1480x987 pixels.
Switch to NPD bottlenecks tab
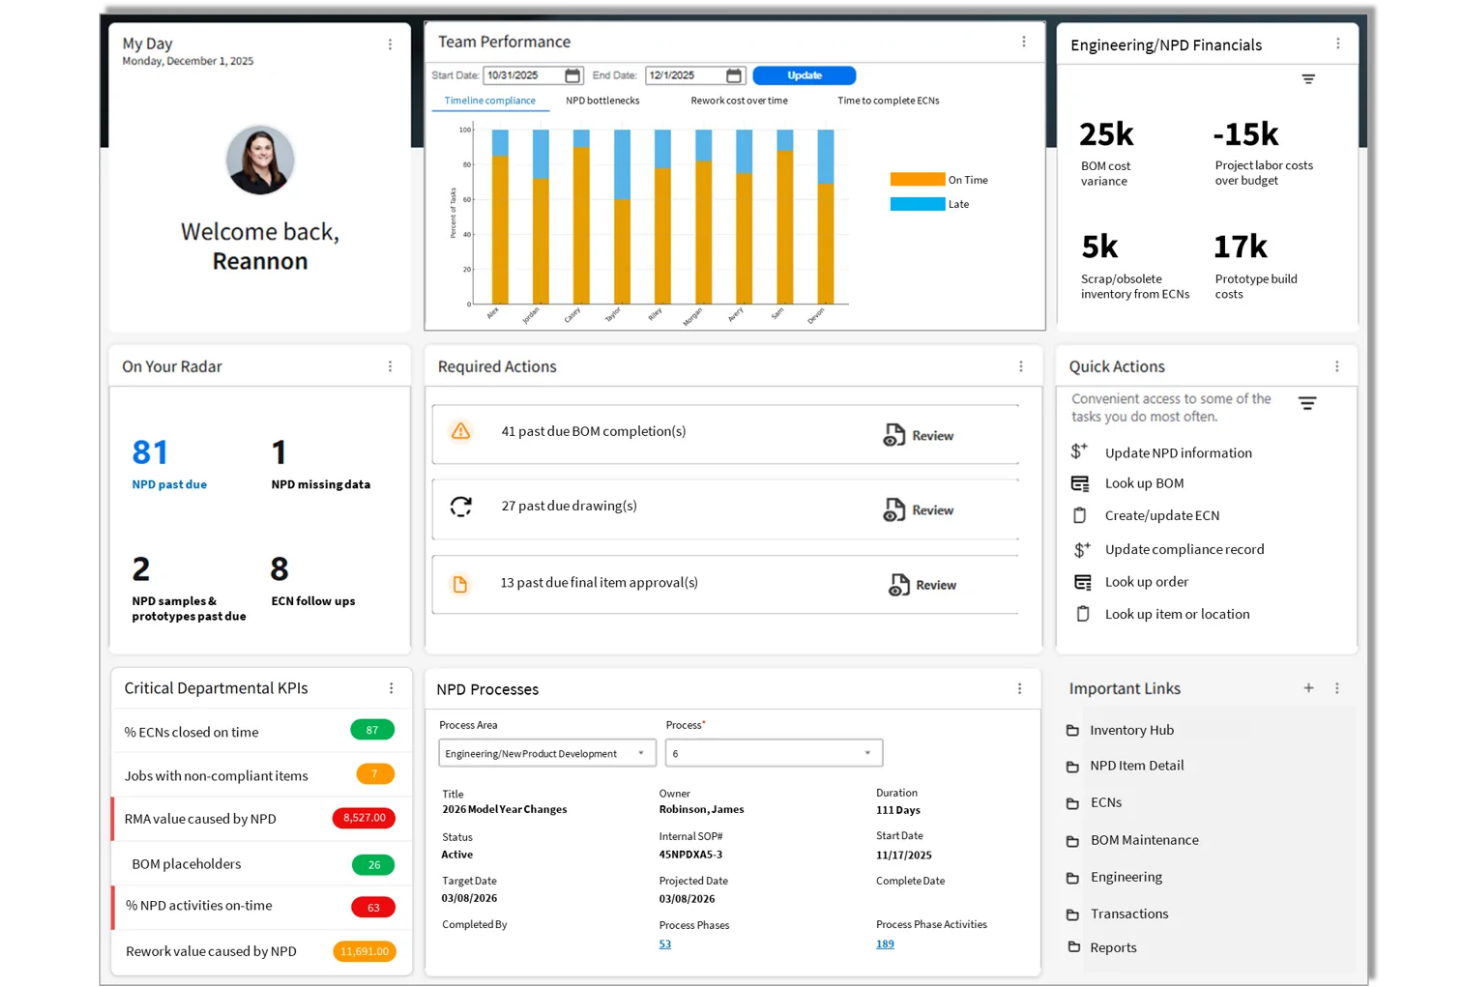602,101
